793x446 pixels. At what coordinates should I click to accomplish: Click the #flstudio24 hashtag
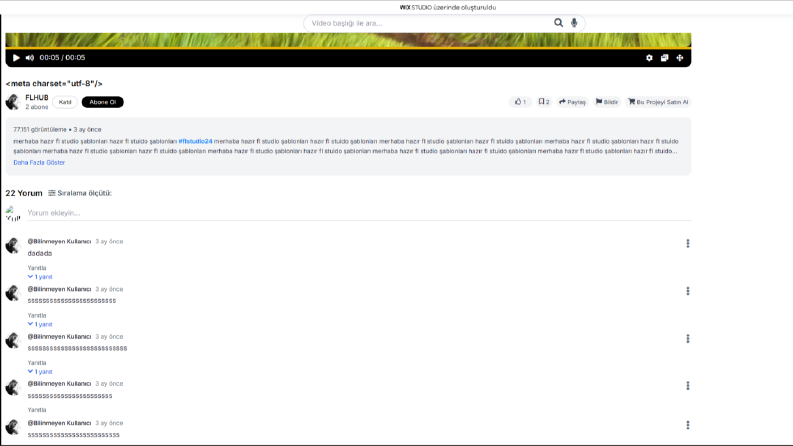[195, 141]
